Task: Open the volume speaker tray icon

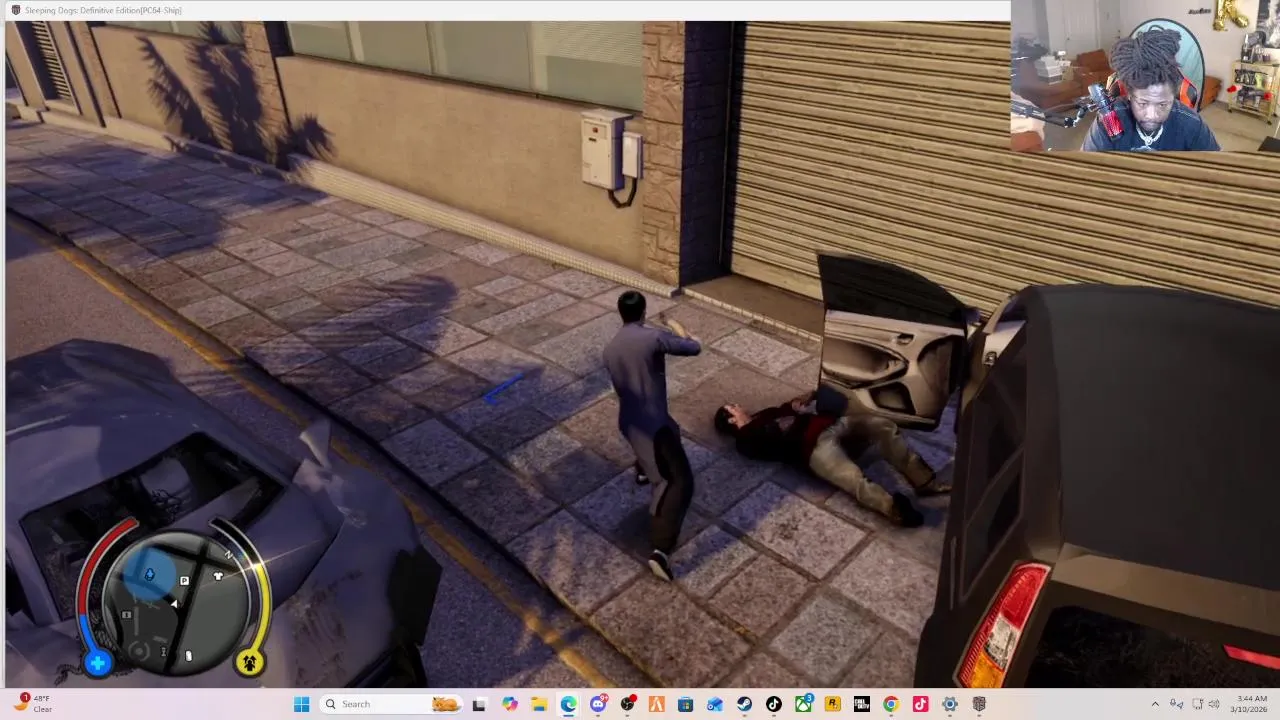Action: [x=1216, y=704]
